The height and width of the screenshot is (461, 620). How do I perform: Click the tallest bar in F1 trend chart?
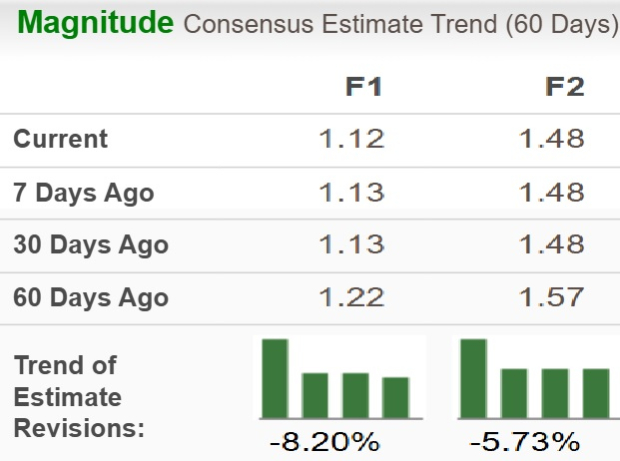tap(275, 378)
